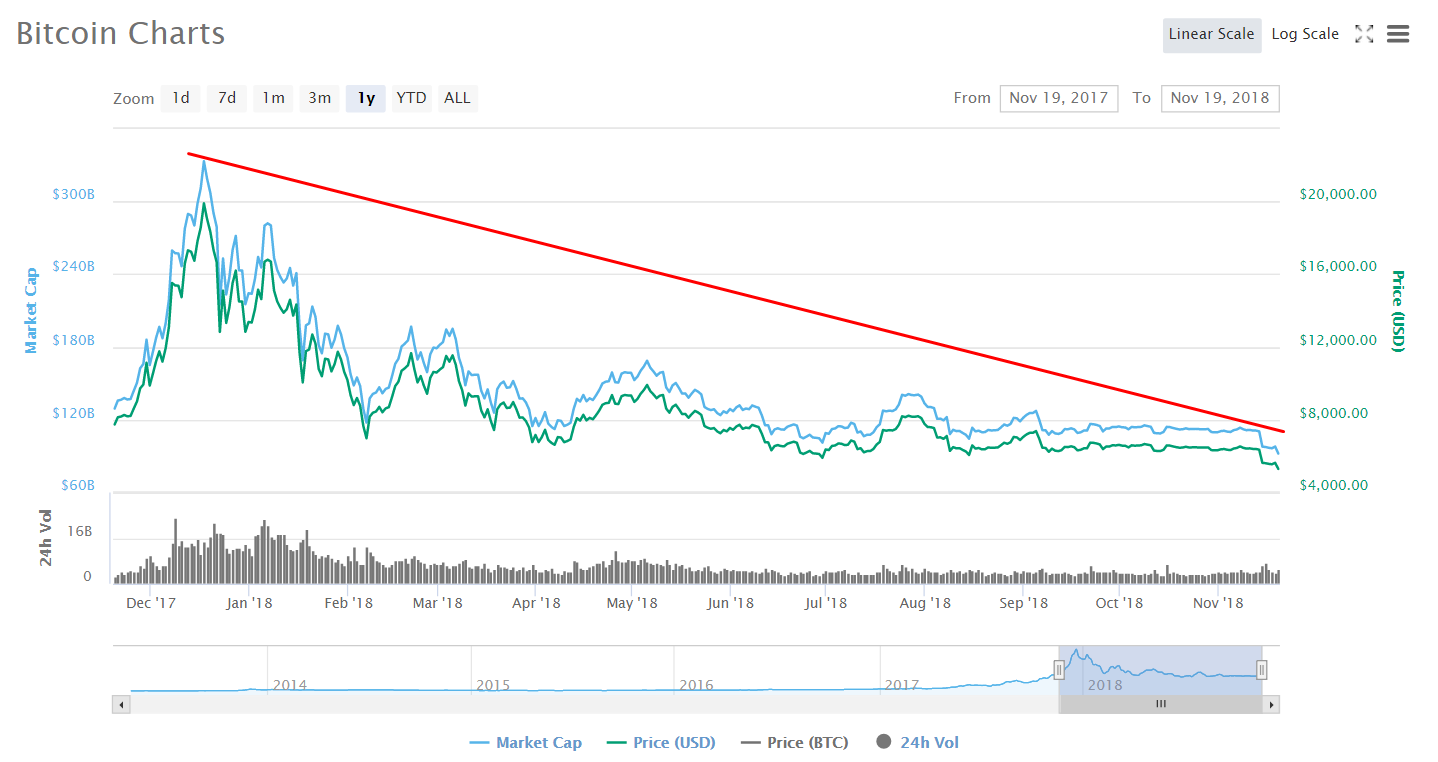Click the 2014 label in navigator
1438x762 pixels.
[x=290, y=685]
